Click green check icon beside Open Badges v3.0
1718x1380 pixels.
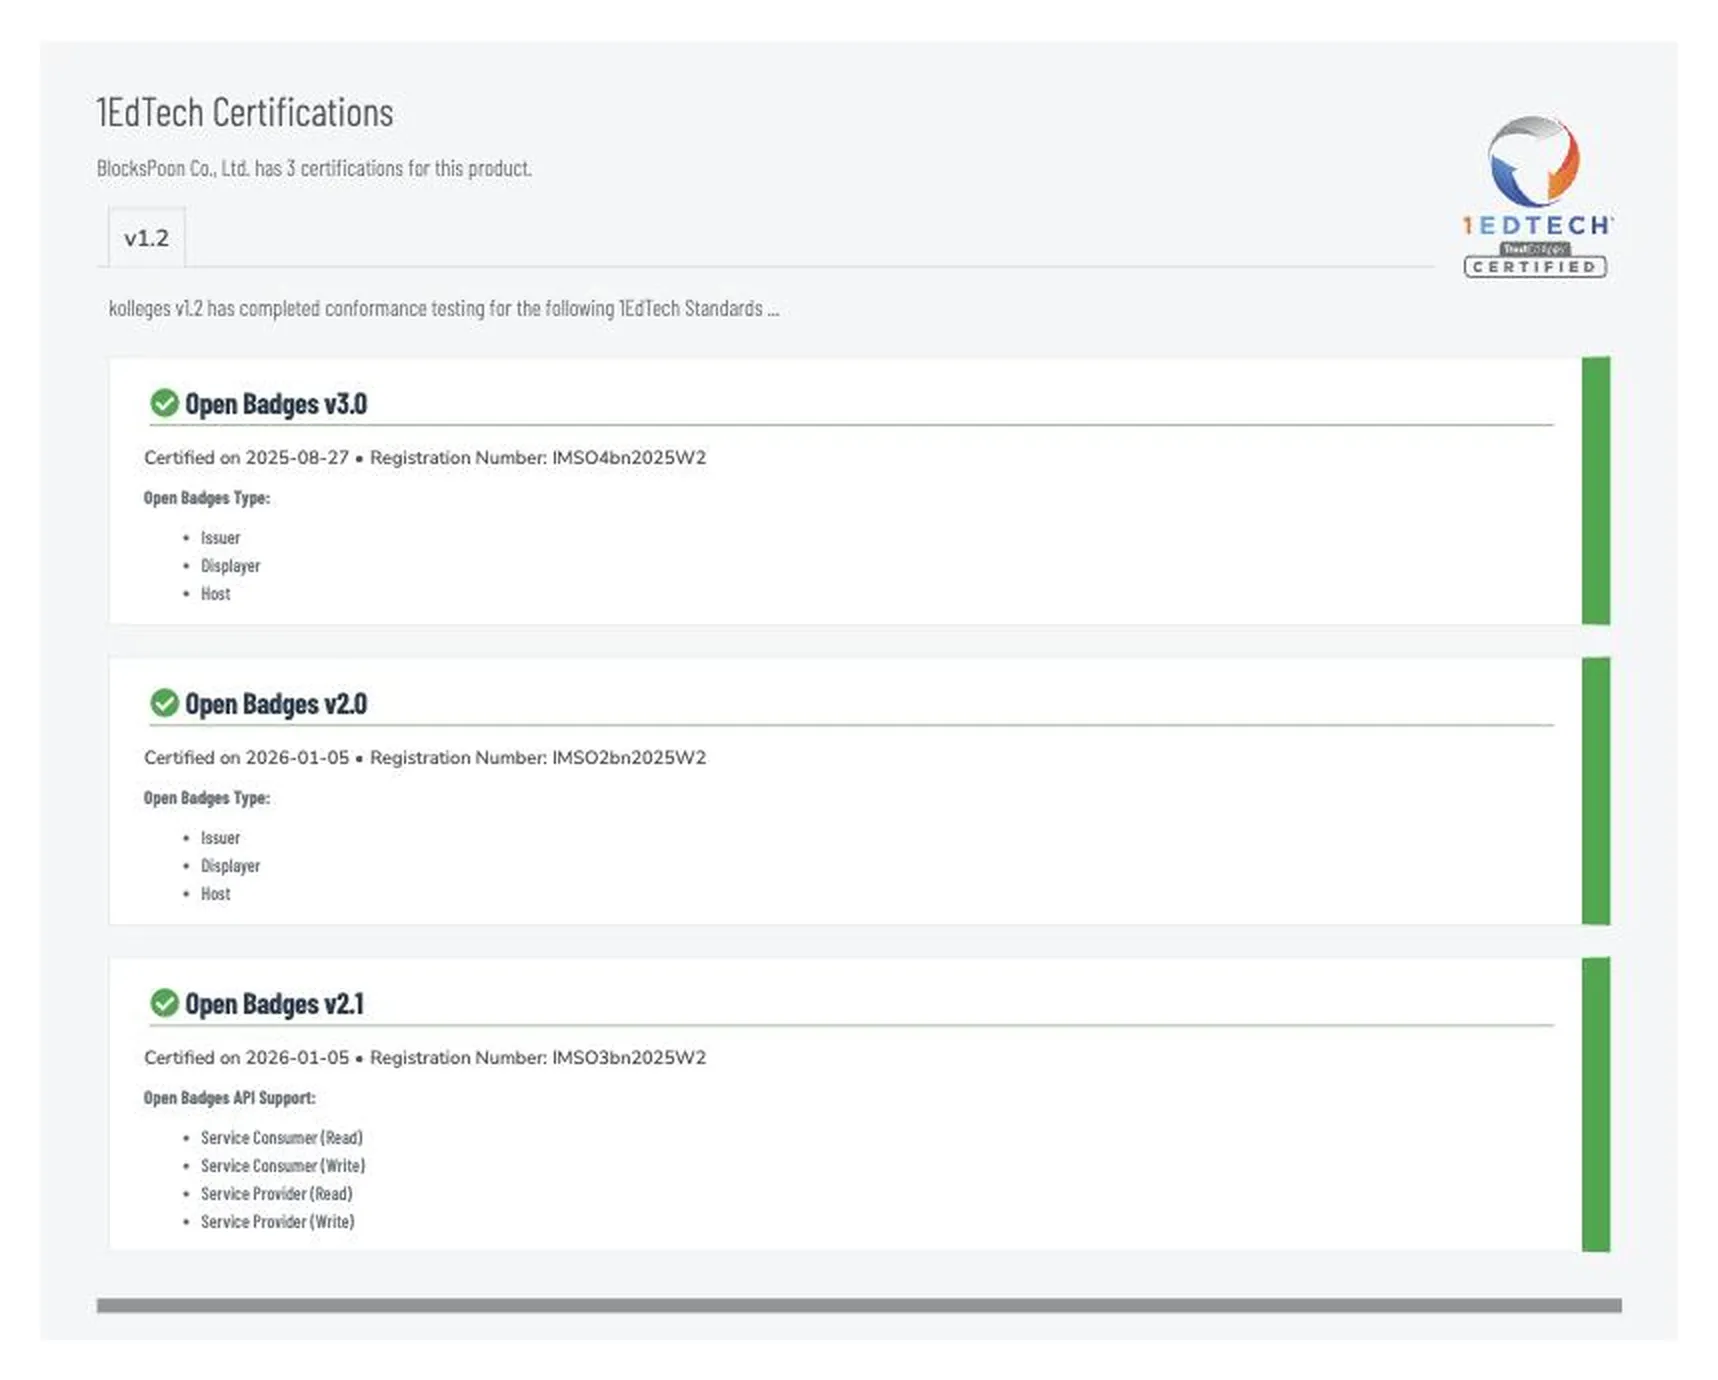click(164, 403)
